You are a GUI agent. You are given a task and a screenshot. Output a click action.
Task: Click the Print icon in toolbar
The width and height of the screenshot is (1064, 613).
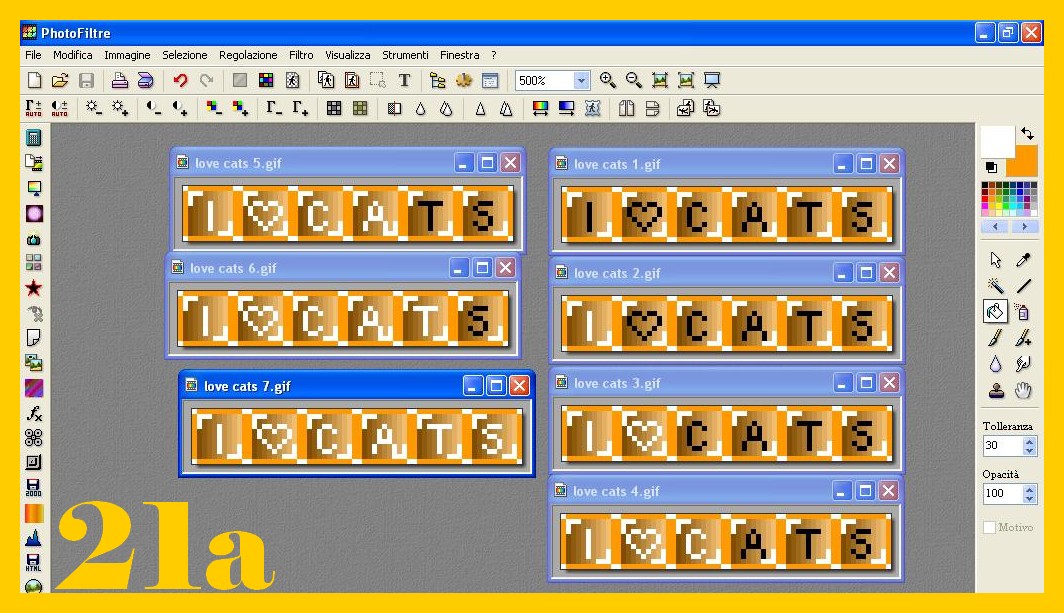point(119,81)
